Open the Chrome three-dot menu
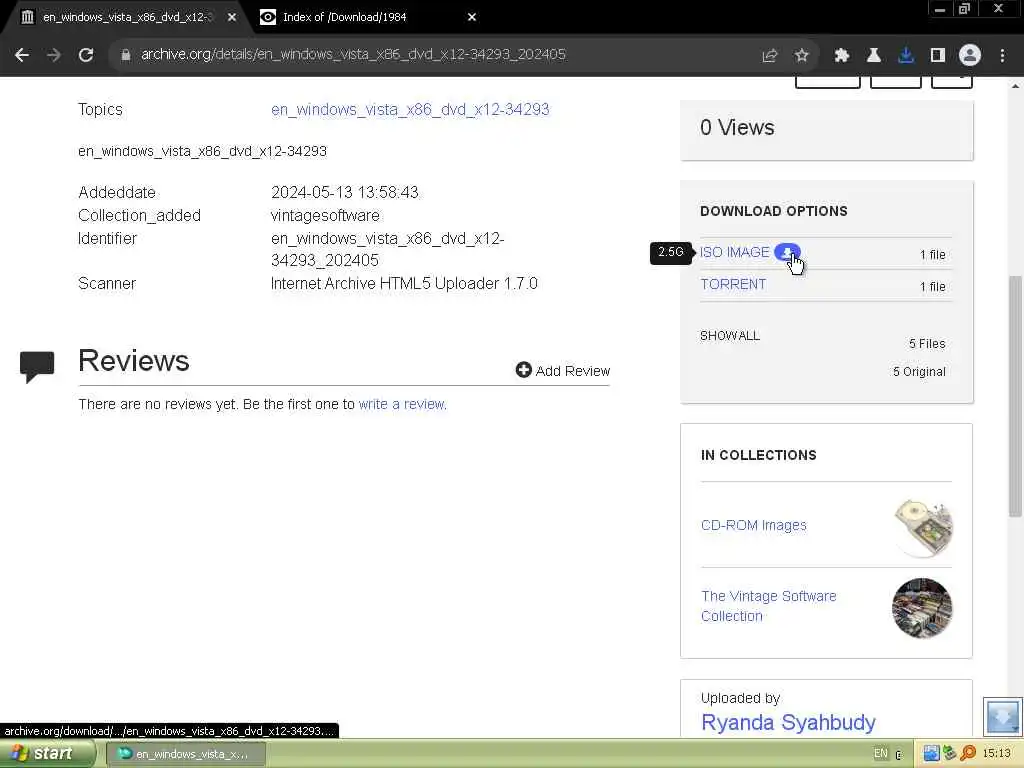Screen dimensions: 1024x768 [x=1002, y=56]
